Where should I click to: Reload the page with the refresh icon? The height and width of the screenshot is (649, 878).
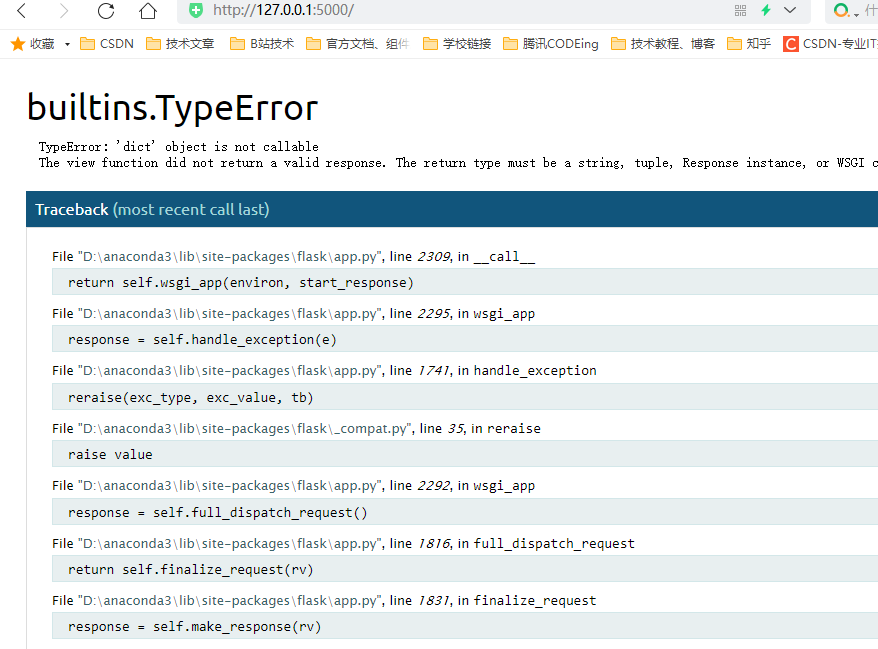[106, 11]
